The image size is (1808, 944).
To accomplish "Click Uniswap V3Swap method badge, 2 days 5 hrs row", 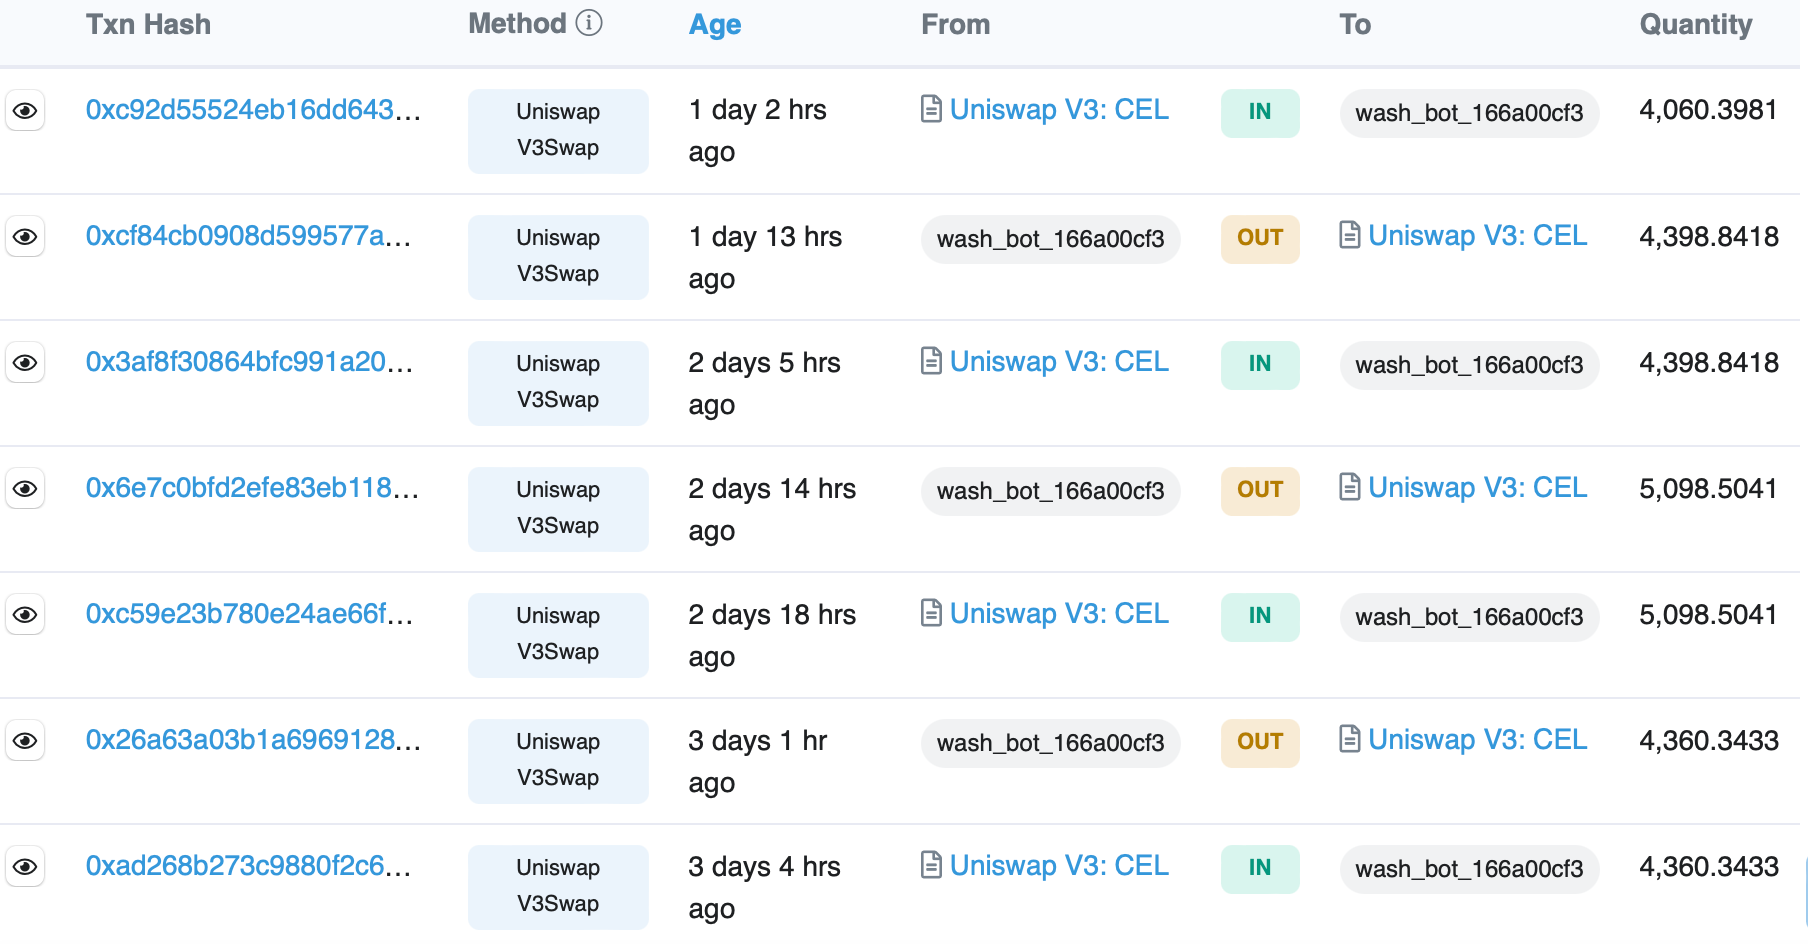I will [558, 383].
